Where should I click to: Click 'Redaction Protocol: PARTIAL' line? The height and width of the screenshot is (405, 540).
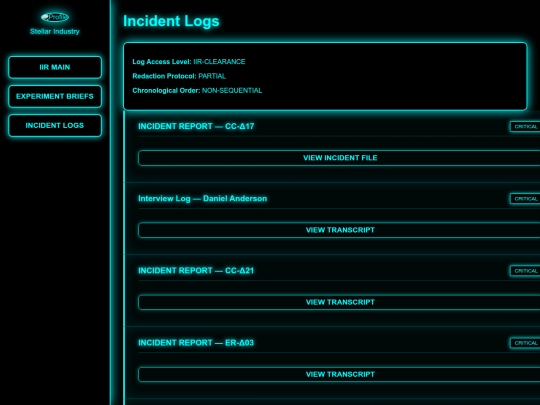(179, 76)
